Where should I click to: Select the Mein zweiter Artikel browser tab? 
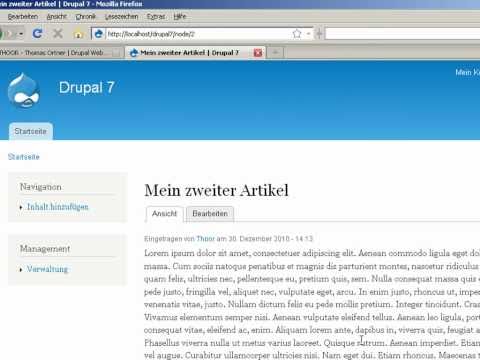coord(195,52)
